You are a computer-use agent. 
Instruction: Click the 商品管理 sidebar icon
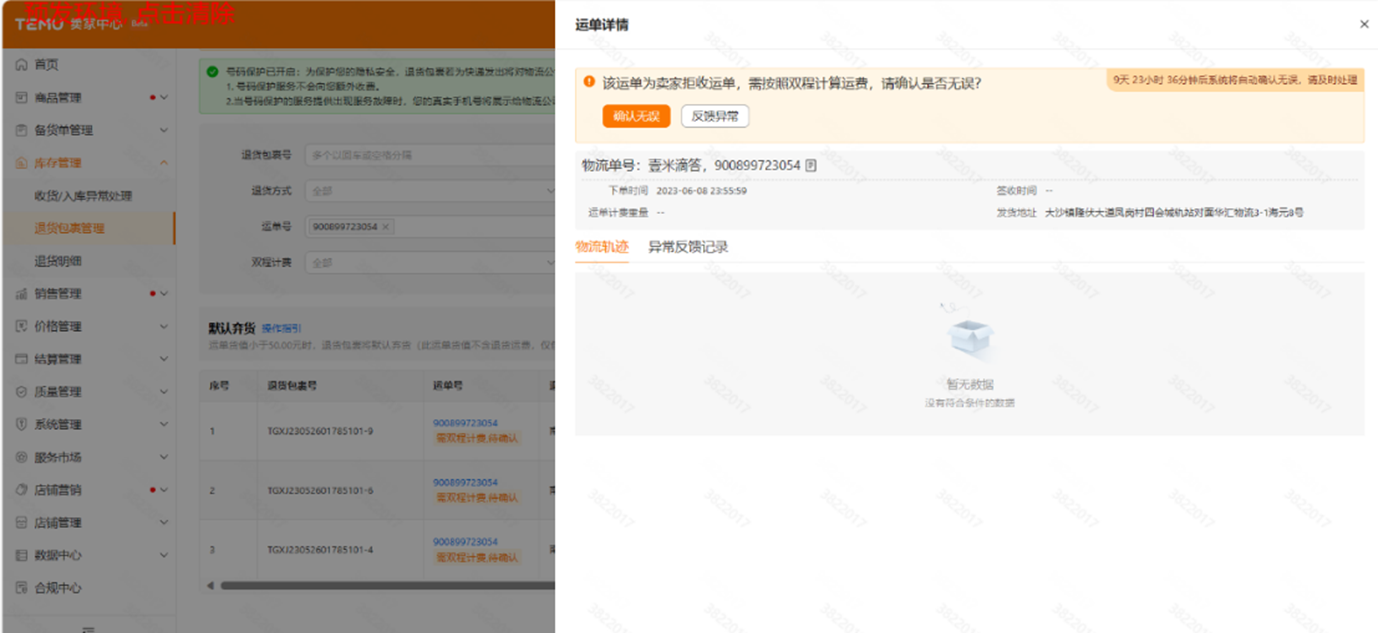point(22,98)
